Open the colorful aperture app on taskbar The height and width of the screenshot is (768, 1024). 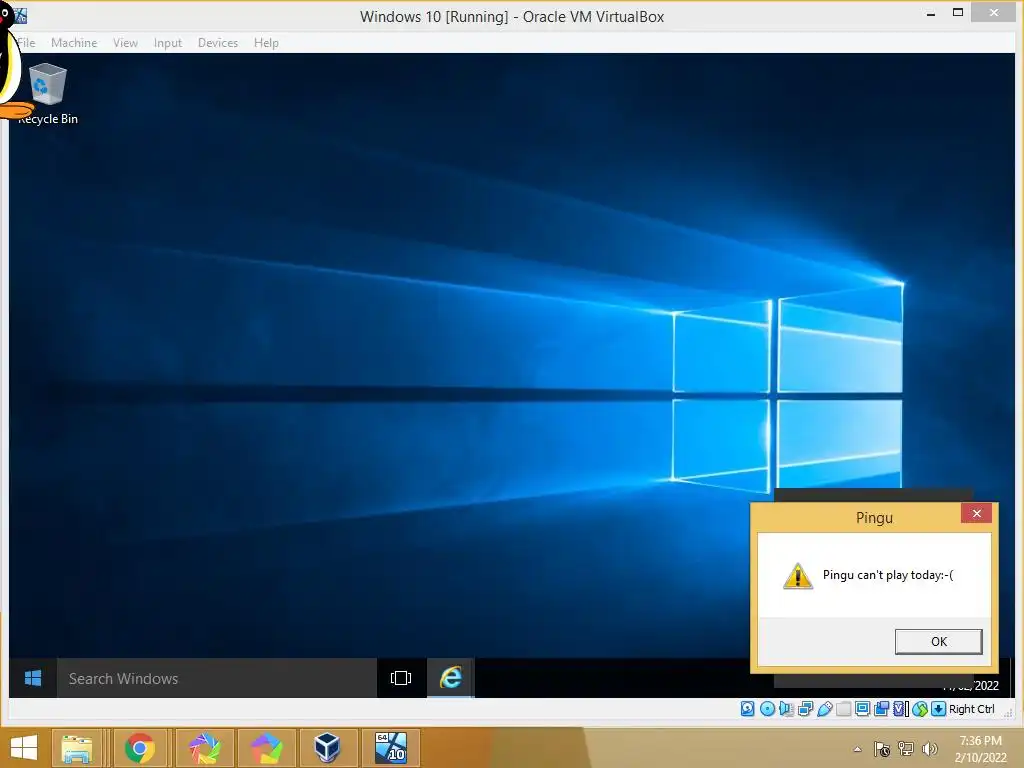click(204, 748)
